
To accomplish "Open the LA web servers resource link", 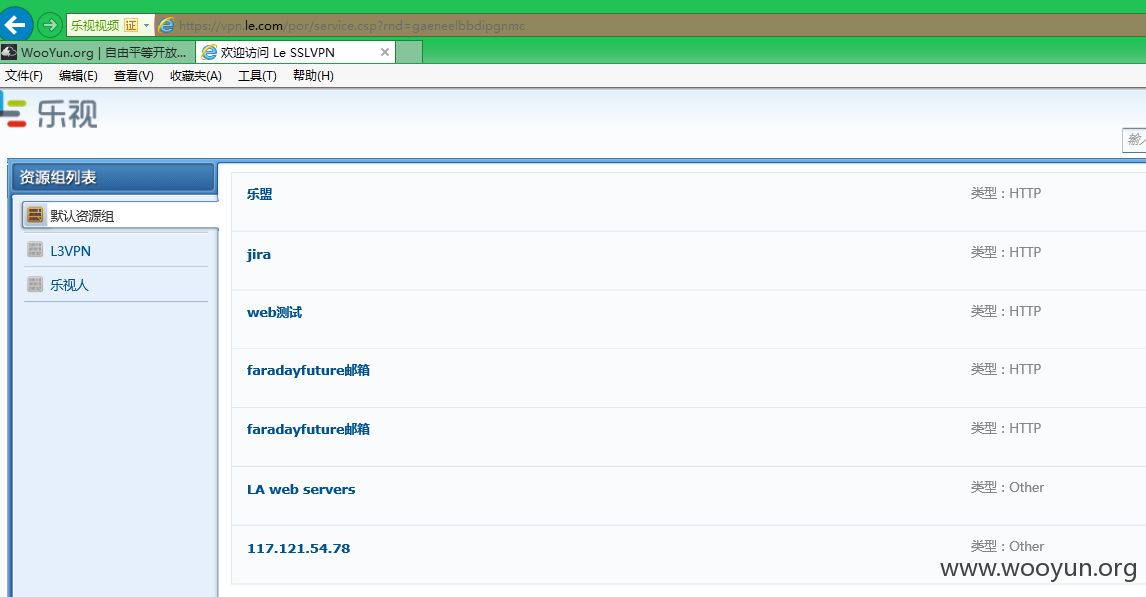I will tap(301, 490).
